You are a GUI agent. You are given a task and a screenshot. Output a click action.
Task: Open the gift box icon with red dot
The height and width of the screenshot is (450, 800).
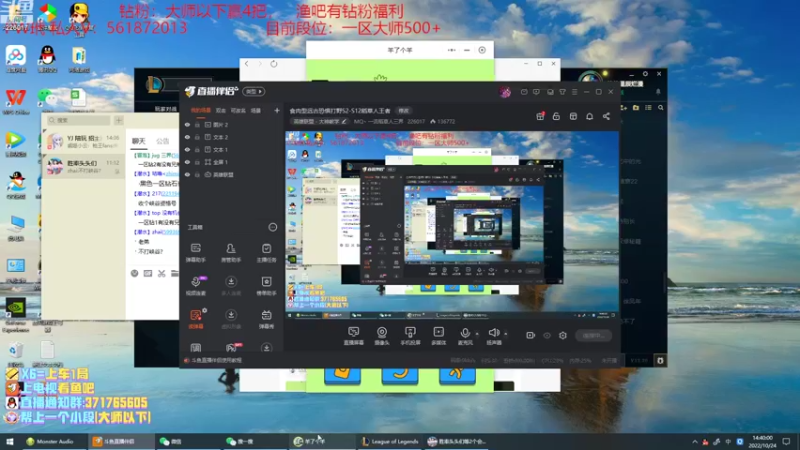tap(540, 116)
